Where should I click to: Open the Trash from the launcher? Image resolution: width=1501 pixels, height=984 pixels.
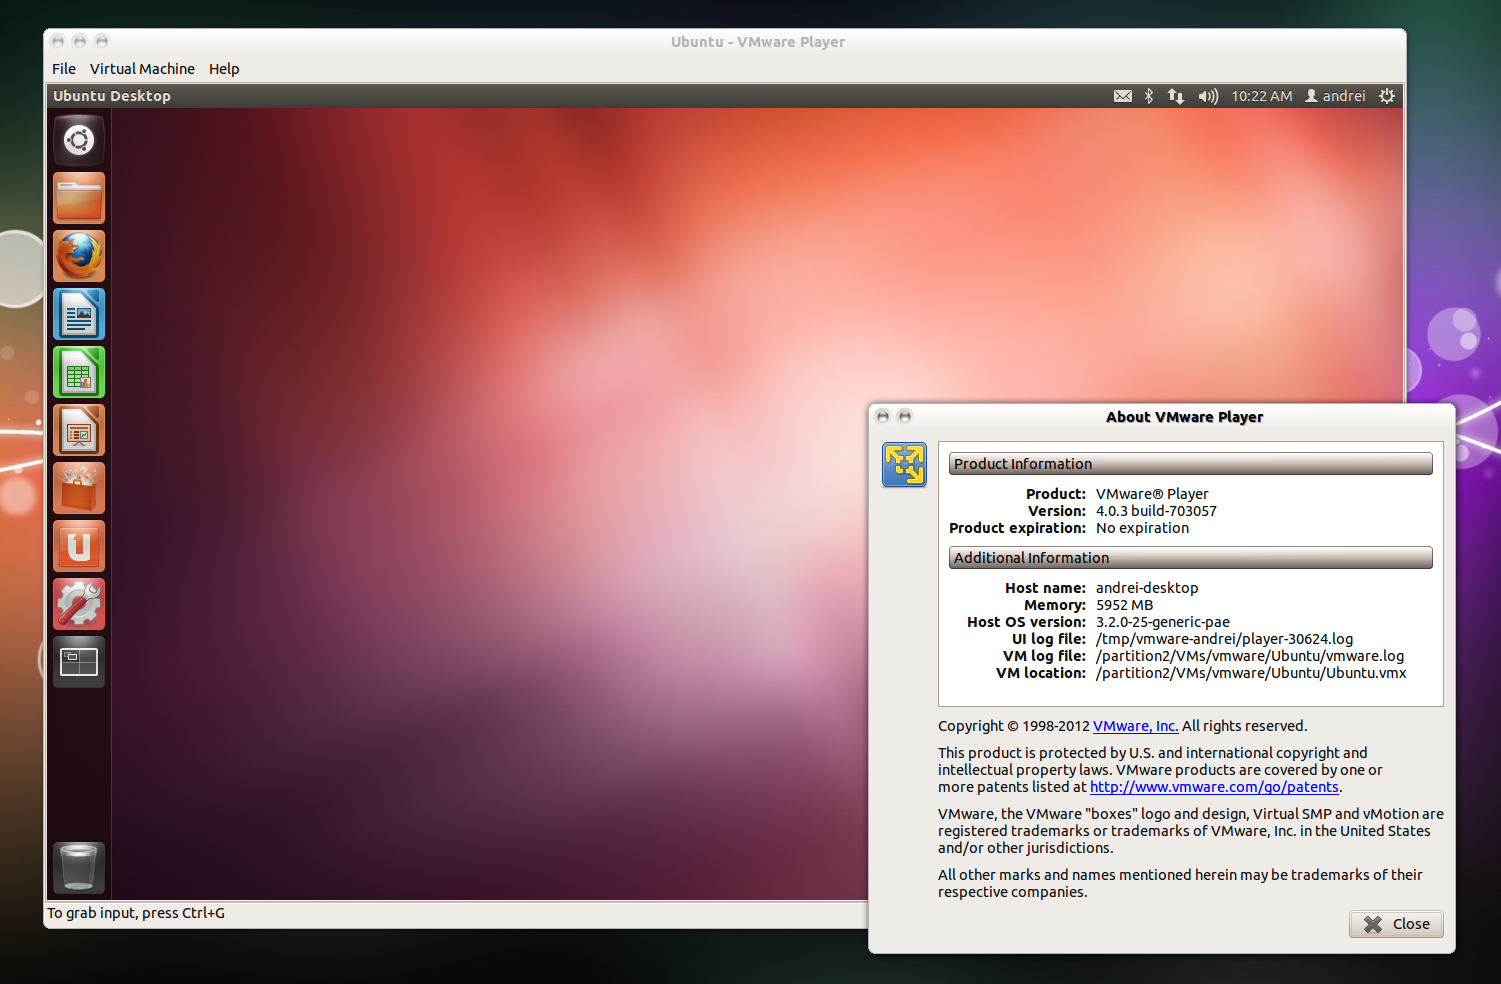[78, 868]
